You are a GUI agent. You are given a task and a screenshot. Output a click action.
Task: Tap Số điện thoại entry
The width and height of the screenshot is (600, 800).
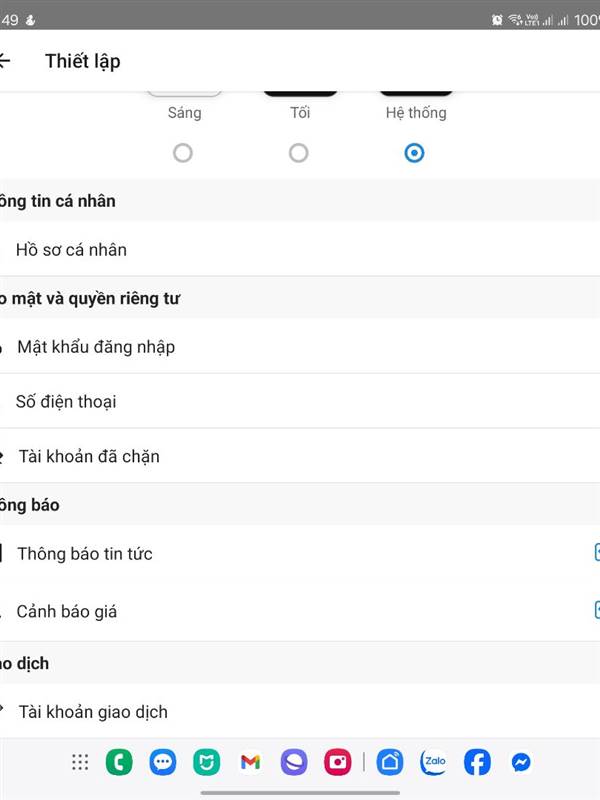pos(300,402)
